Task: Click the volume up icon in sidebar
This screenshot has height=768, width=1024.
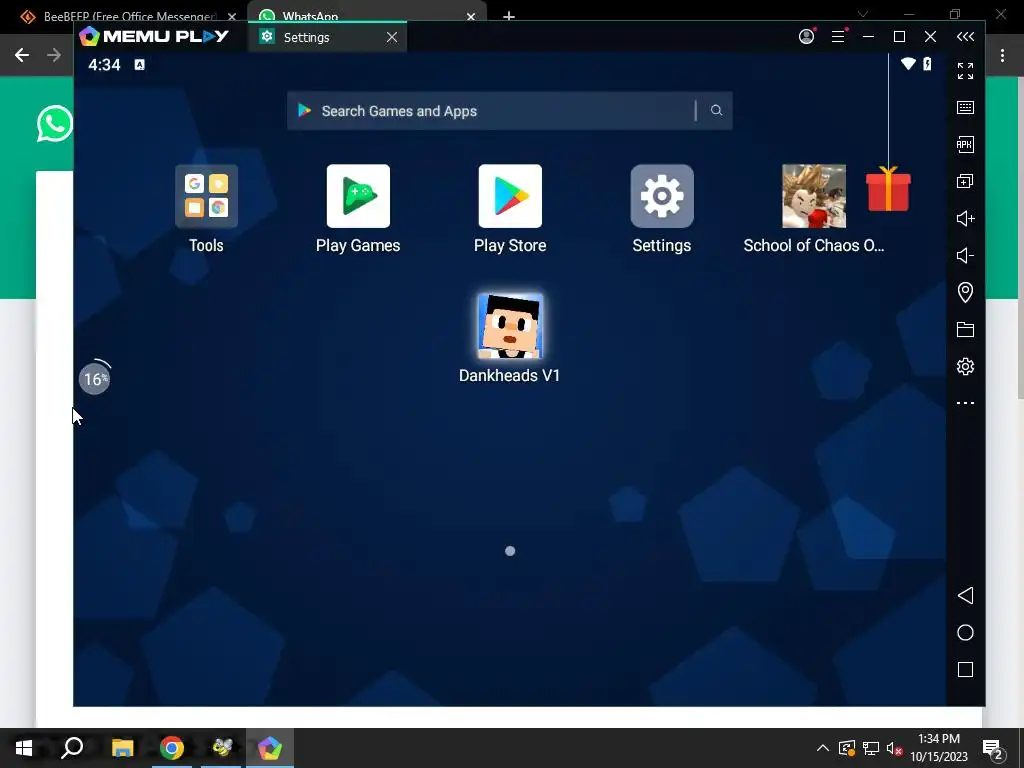Action: tap(965, 218)
